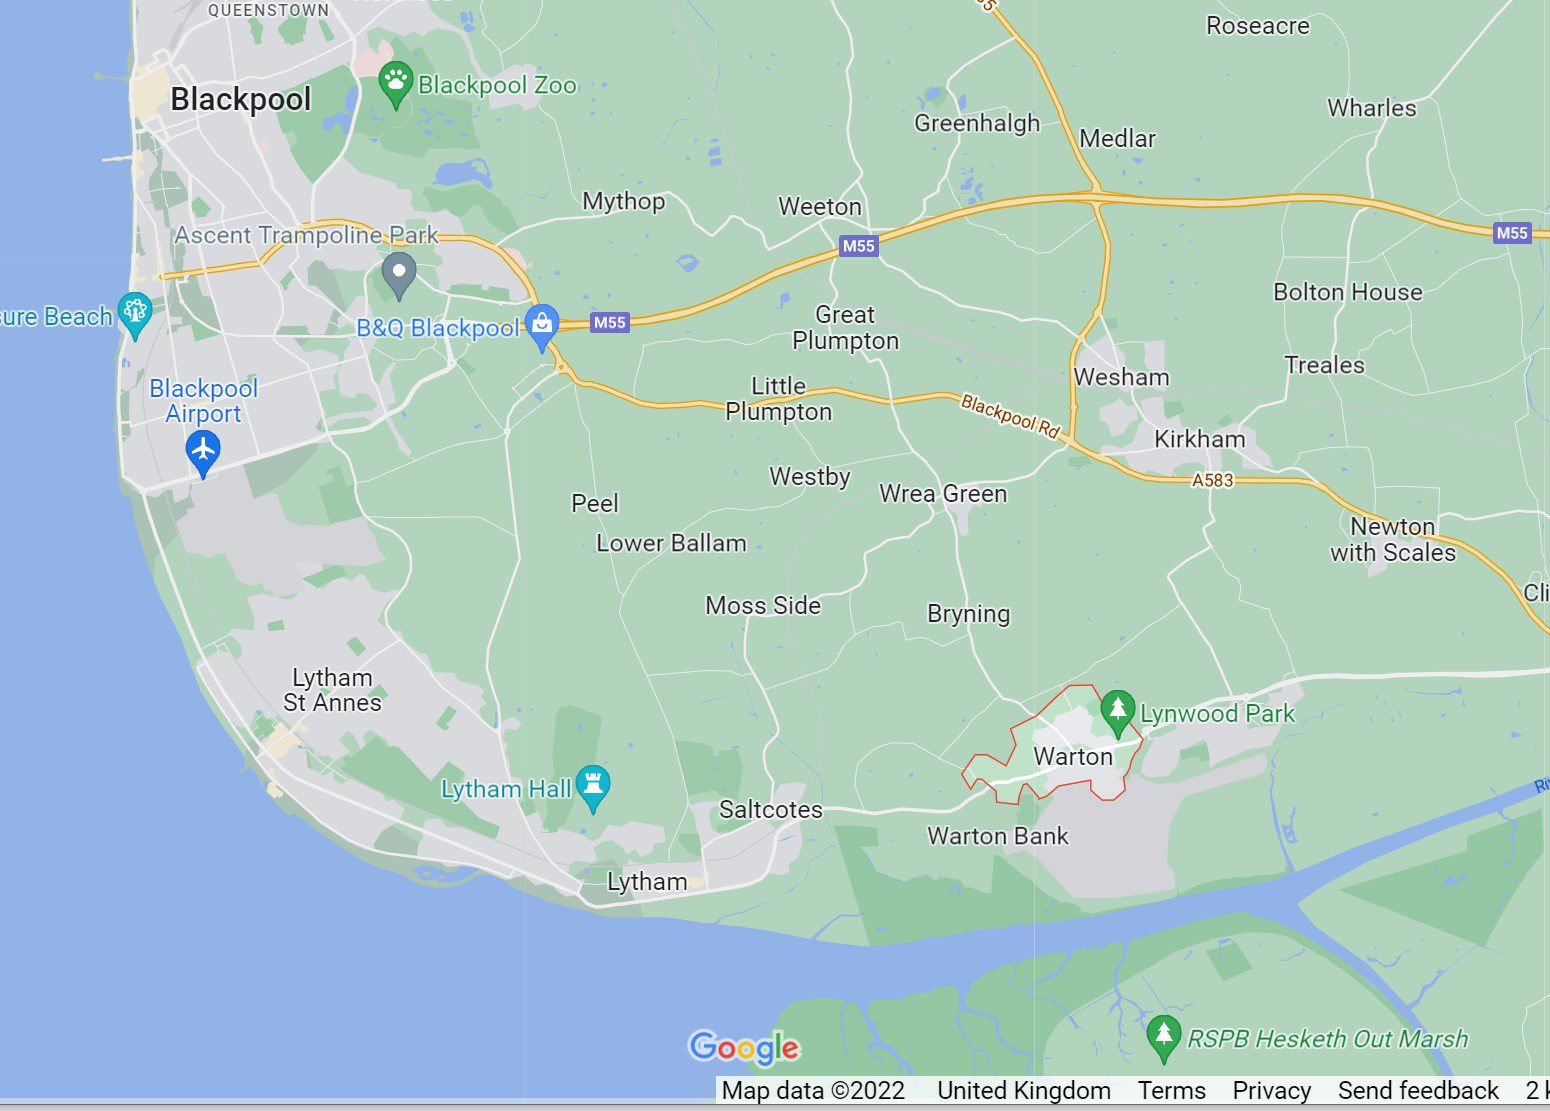Click the Lytham Hall castle marker

591,785
